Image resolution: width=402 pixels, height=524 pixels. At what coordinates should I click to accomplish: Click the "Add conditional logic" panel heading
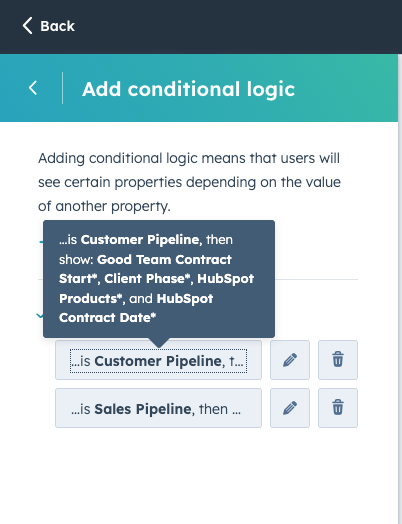(188, 89)
